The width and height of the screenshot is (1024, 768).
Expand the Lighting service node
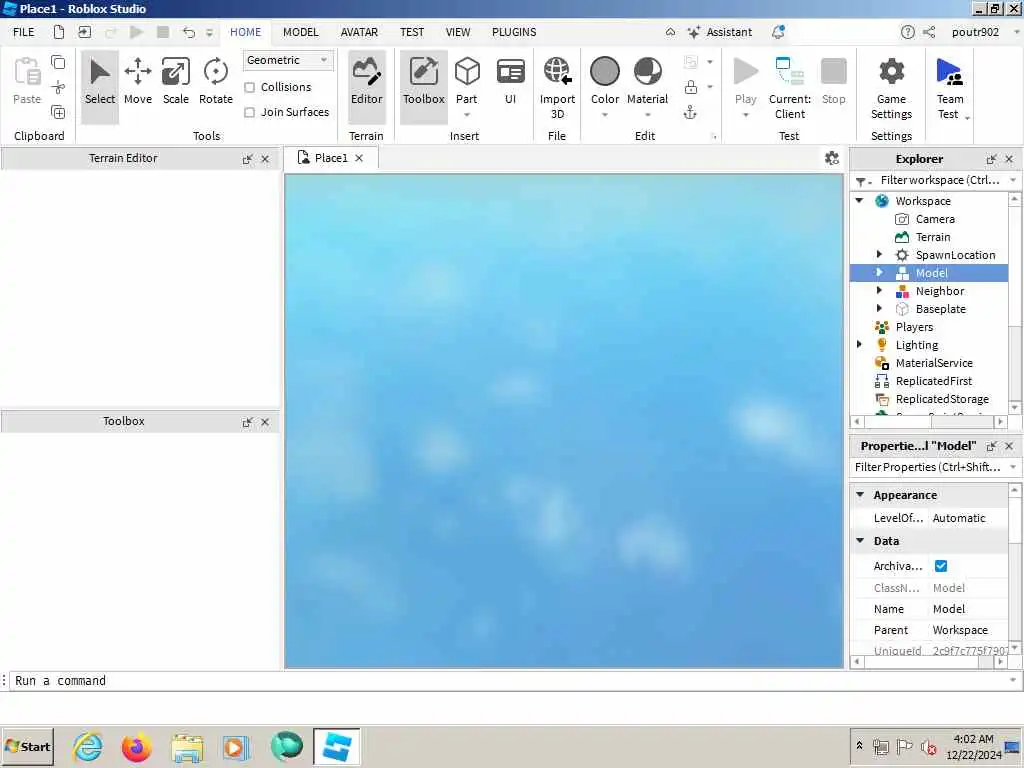tap(859, 344)
